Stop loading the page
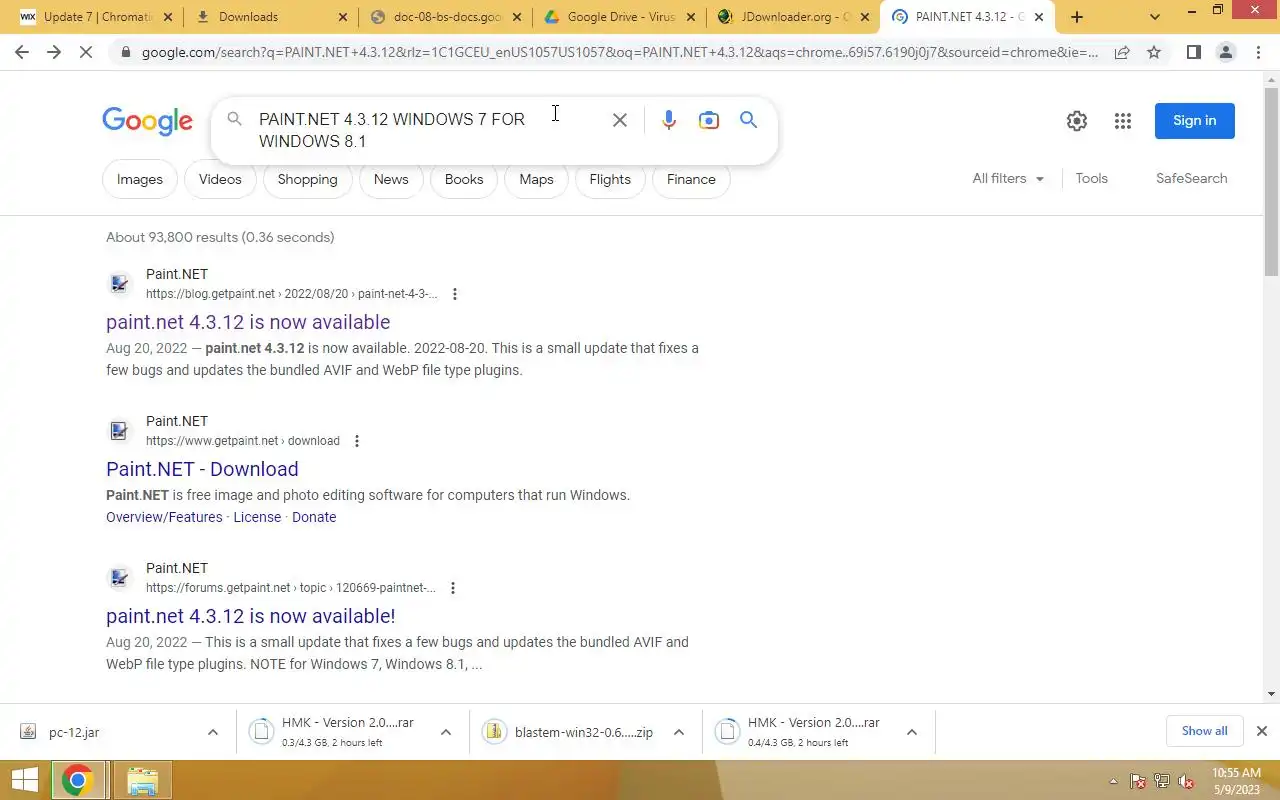 86,52
